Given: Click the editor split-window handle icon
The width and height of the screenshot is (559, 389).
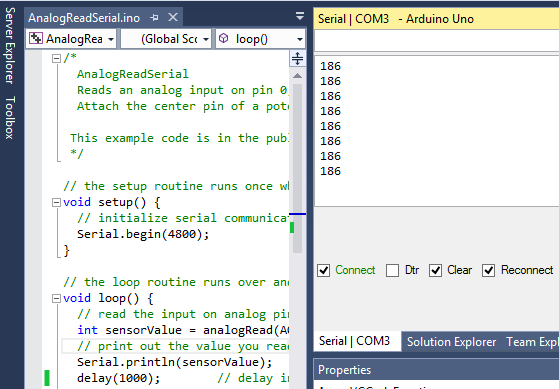Looking at the screenshot, I should point(297,58).
